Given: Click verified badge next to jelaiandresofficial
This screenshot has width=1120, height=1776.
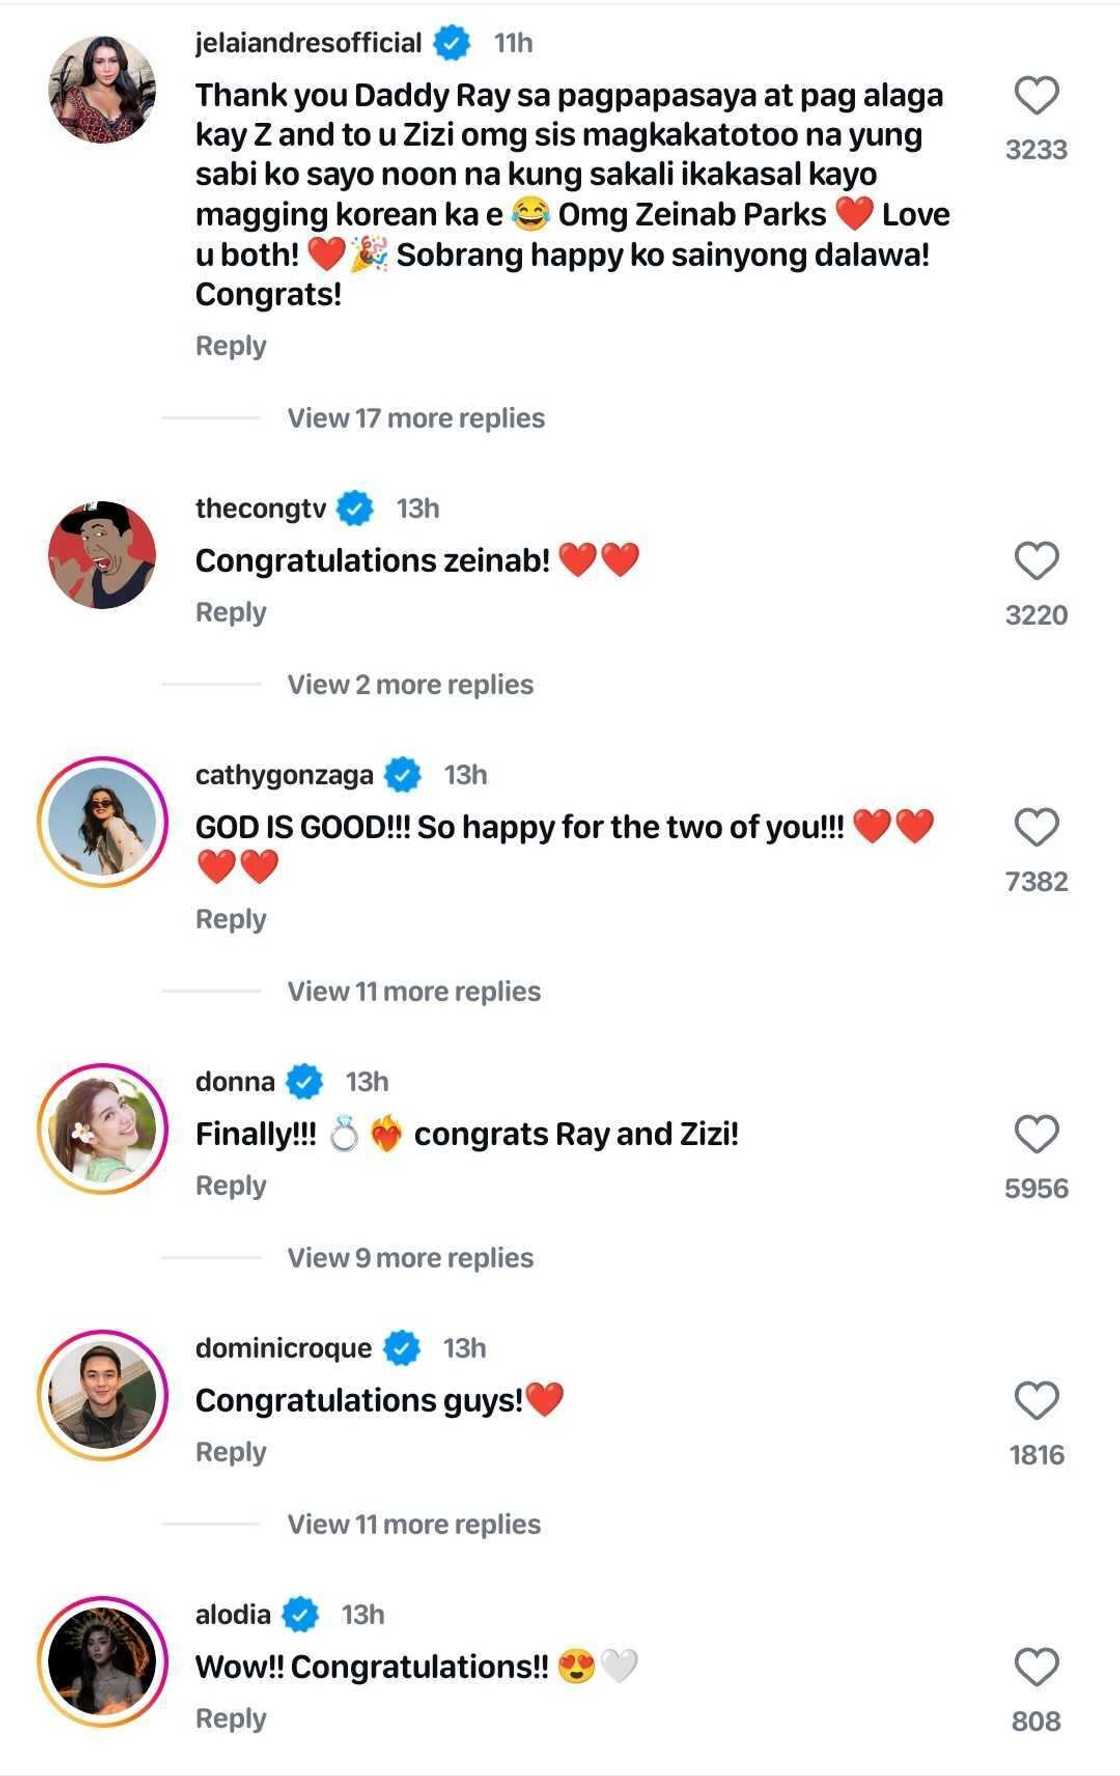Looking at the screenshot, I should point(451,42).
